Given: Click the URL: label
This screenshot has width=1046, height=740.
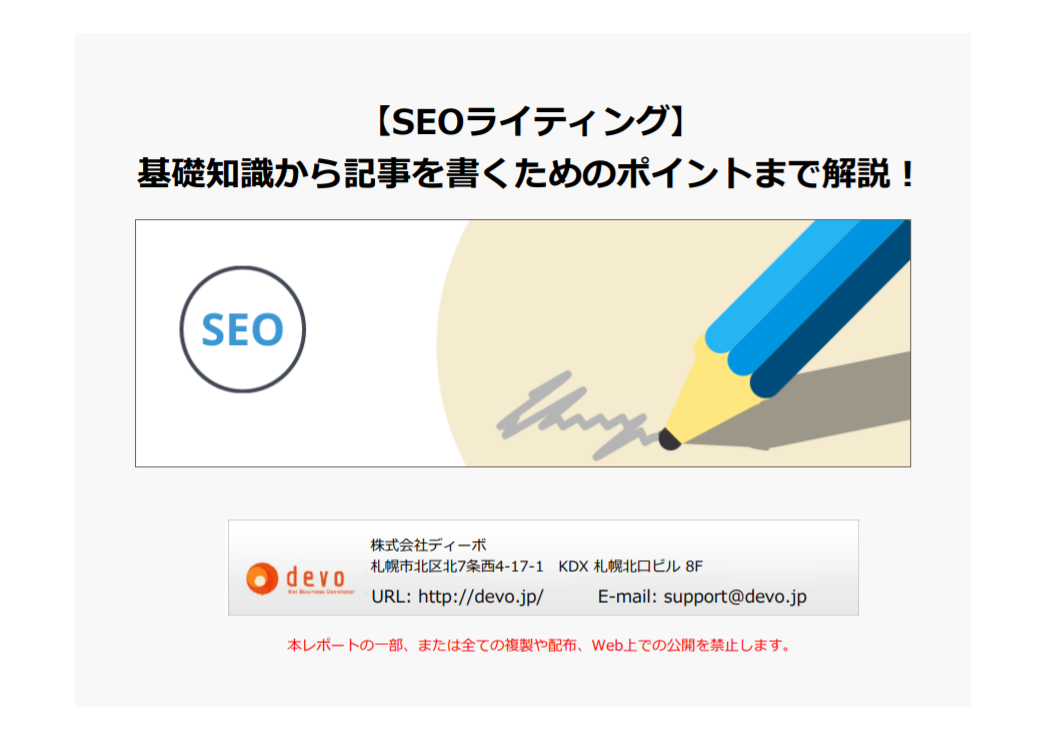Looking at the screenshot, I should point(392,596).
